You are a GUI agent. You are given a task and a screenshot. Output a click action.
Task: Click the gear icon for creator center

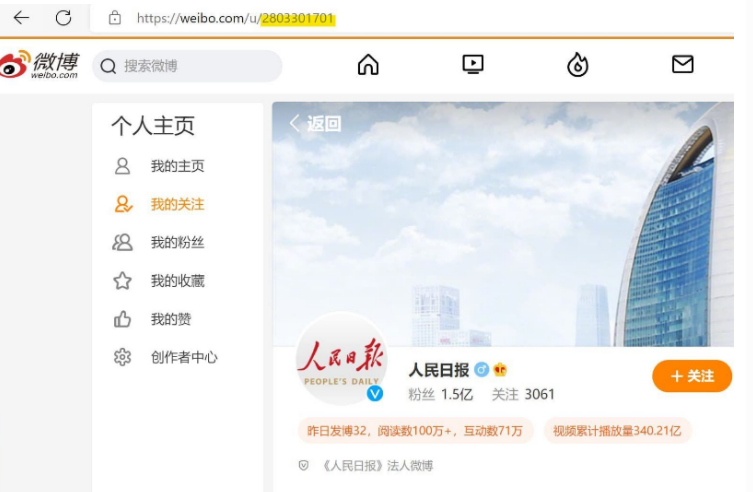click(x=122, y=357)
